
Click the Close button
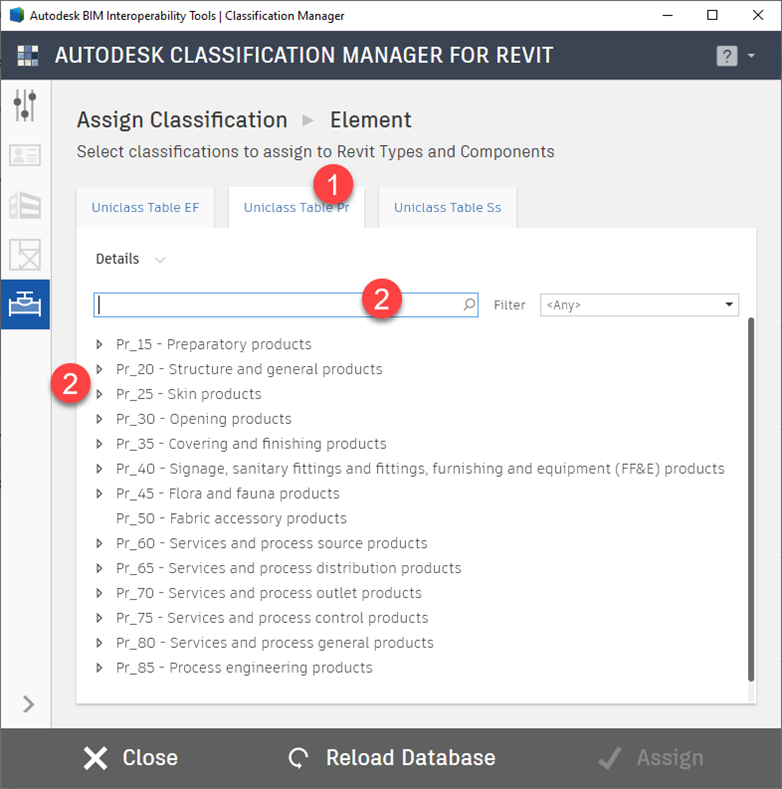click(x=131, y=758)
